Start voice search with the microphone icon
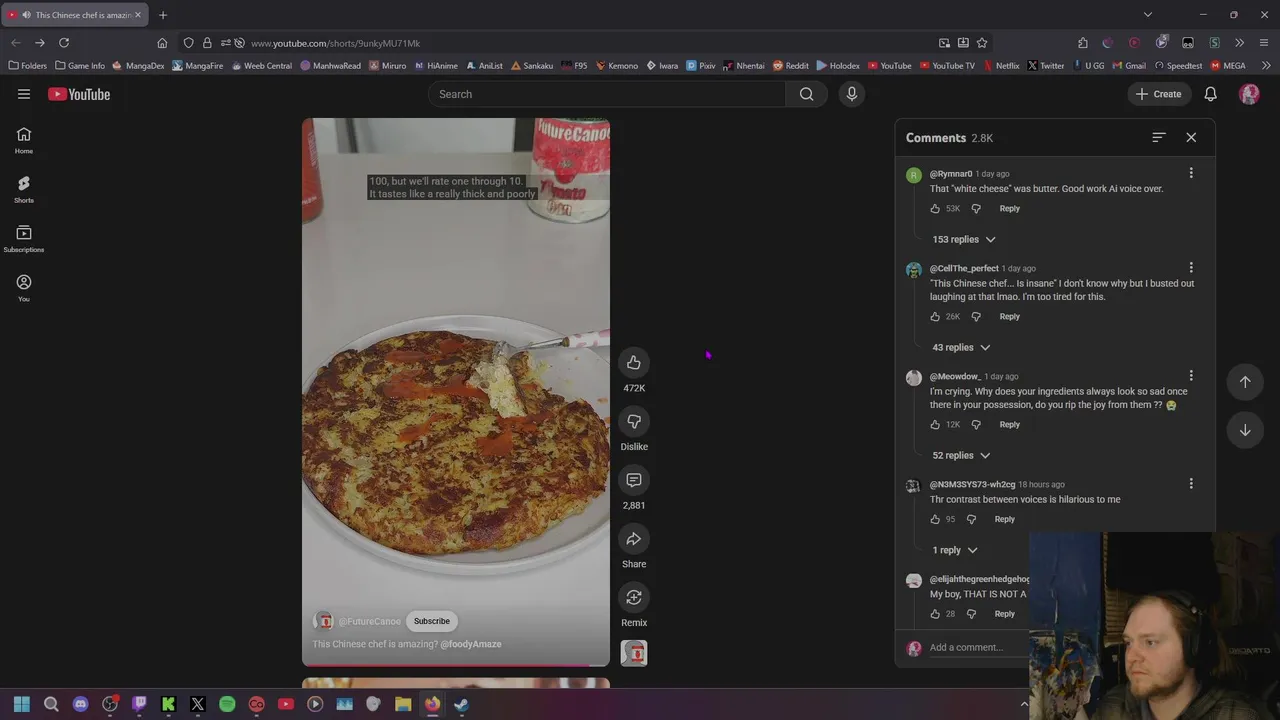 click(852, 94)
